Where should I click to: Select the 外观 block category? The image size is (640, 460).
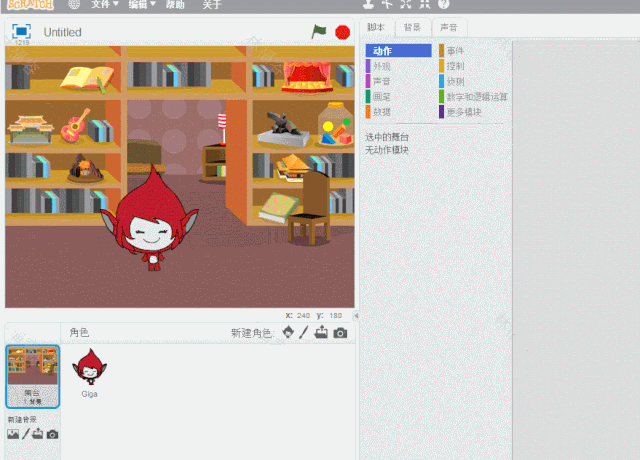382,66
